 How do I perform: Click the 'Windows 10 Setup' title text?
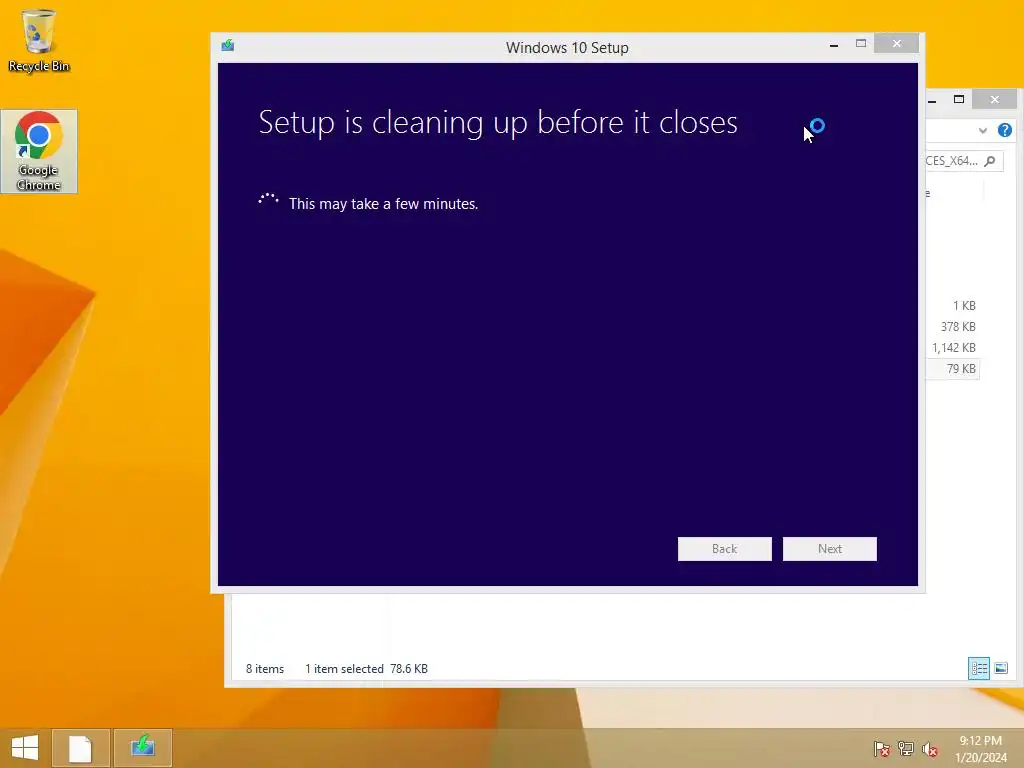[x=567, y=48]
